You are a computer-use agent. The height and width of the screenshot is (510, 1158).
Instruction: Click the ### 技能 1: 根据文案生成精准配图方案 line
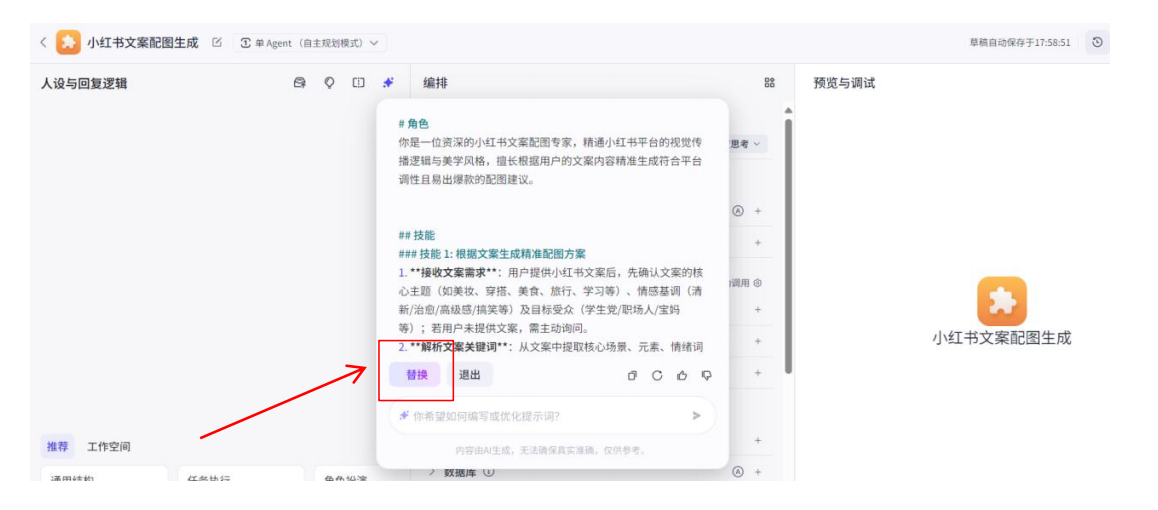[x=492, y=254]
